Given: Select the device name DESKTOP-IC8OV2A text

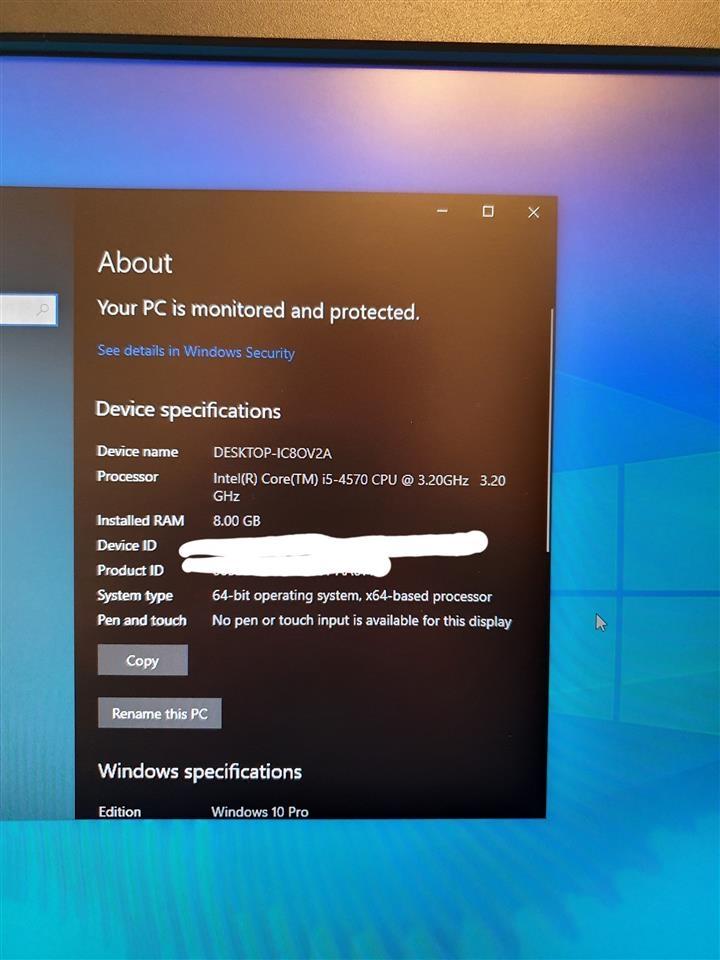Looking at the screenshot, I should 272,453.
